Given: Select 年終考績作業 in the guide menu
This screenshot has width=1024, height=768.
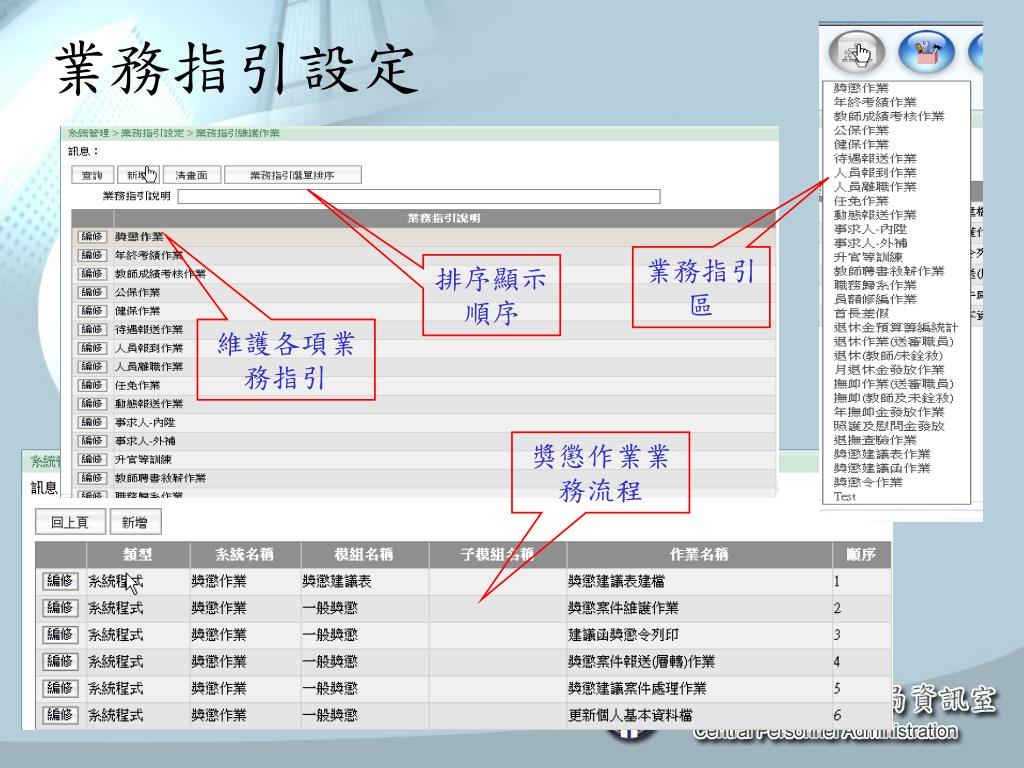Looking at the screenshot, I should click(875, 103).
